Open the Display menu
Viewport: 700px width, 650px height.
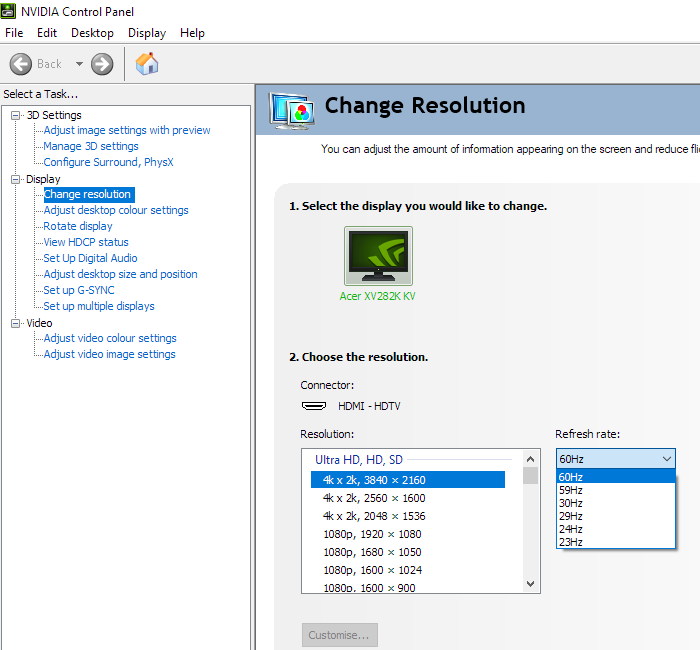(147, 33)
